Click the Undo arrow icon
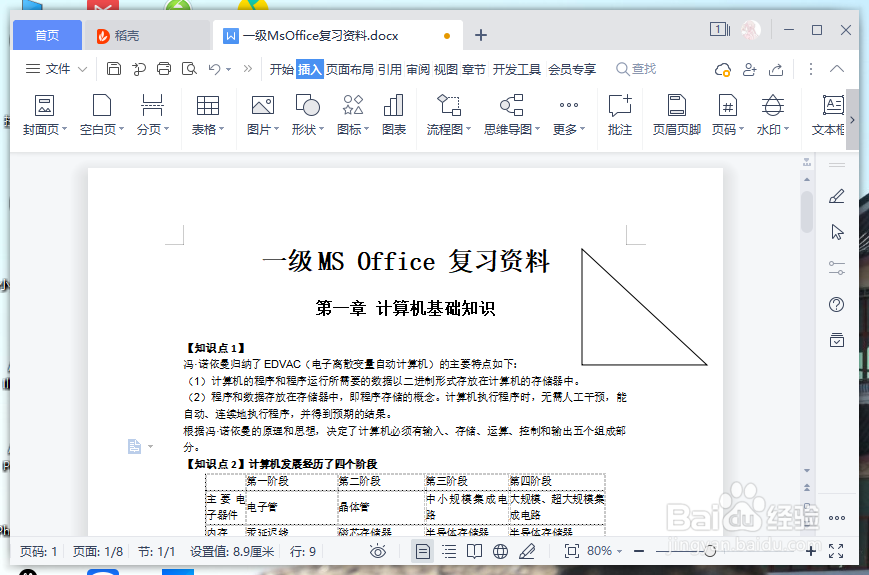Image resolution: width=869 pixels, height=575 pixels. [214, 69]
